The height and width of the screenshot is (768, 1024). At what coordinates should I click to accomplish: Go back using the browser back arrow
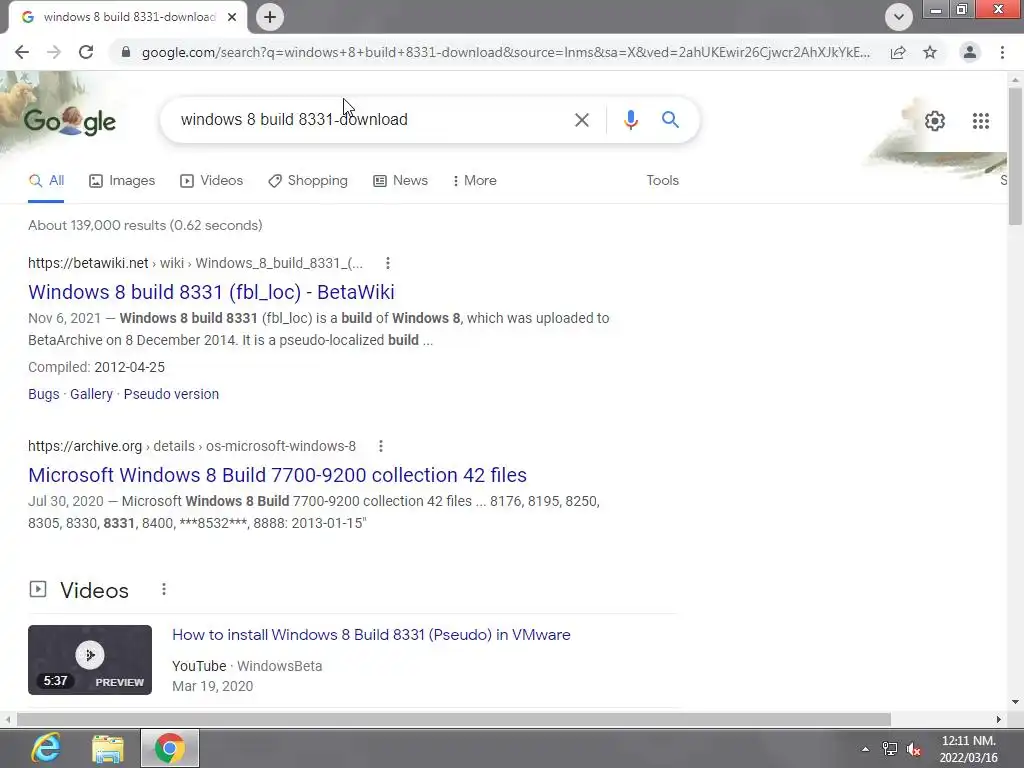click(22, 52)
